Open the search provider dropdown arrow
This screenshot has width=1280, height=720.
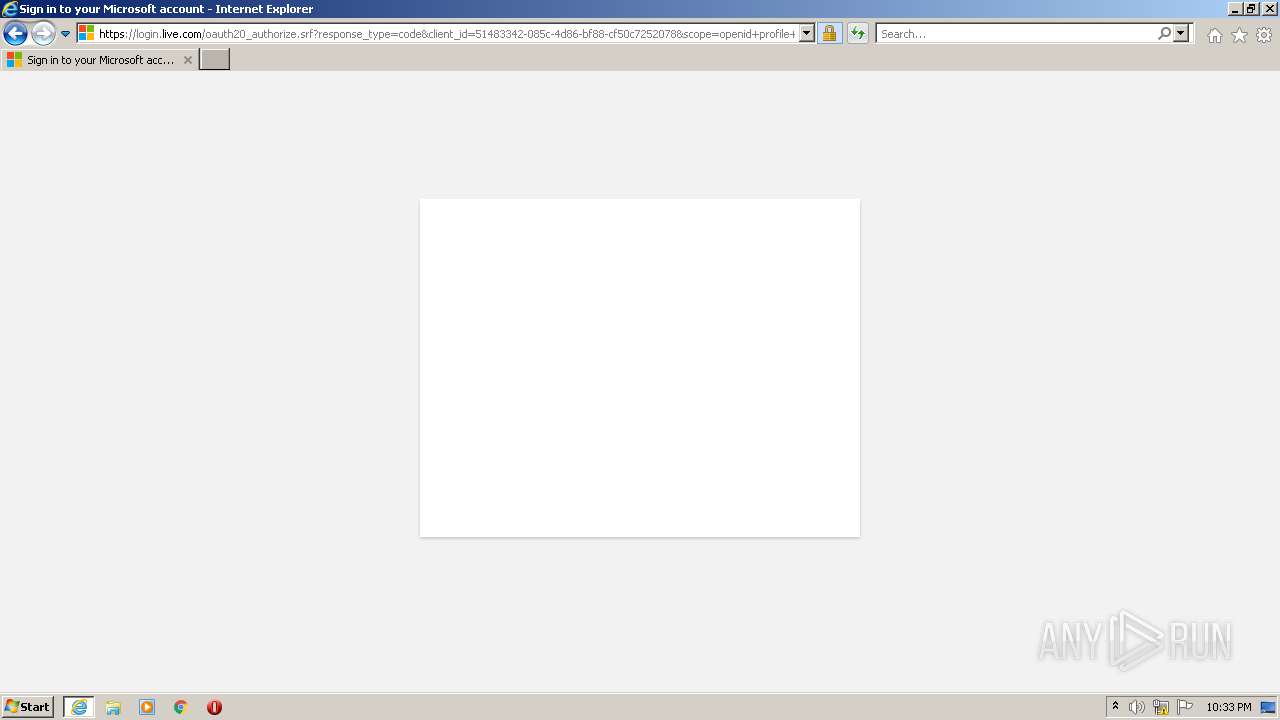click(x=1181, y=33)
